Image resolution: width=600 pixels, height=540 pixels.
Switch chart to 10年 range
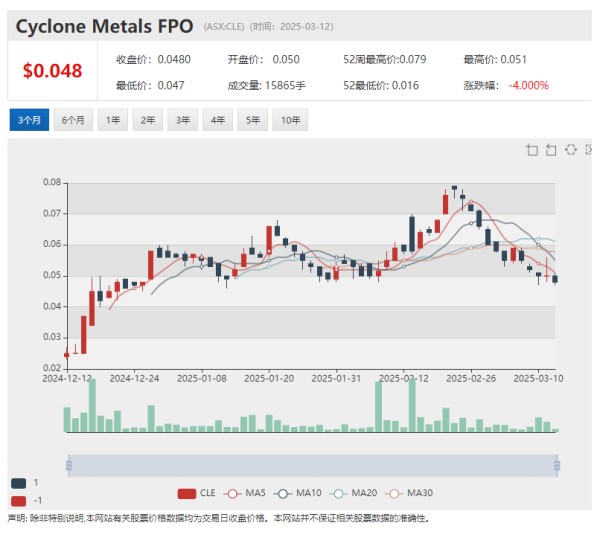pos(290,120)
